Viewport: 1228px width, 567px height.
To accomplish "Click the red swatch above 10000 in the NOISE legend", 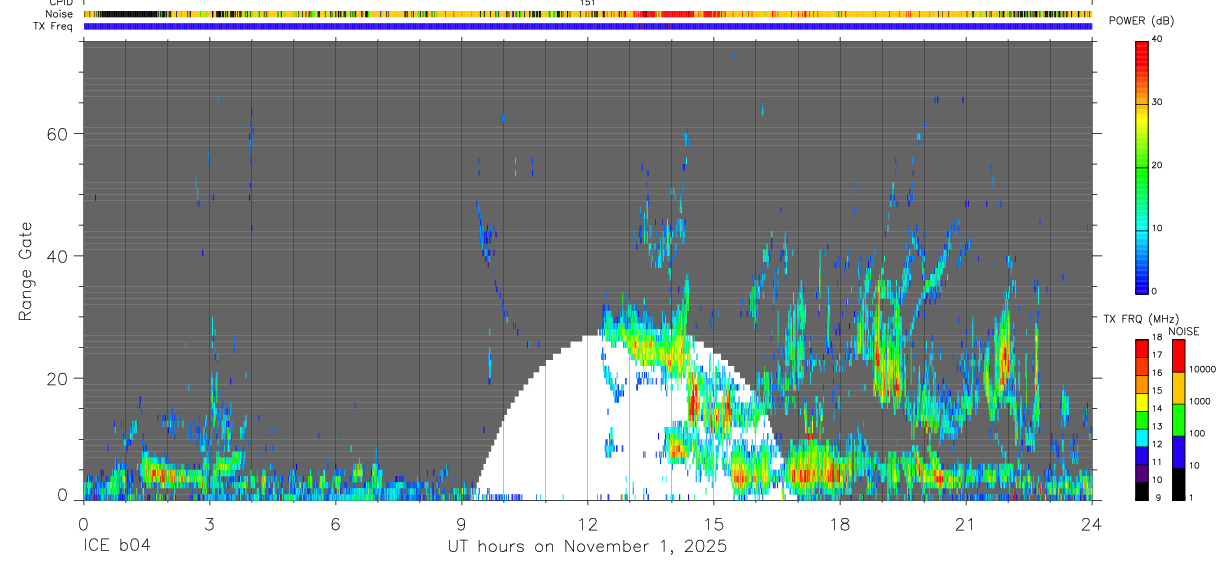I will [x=1178, y=356].
